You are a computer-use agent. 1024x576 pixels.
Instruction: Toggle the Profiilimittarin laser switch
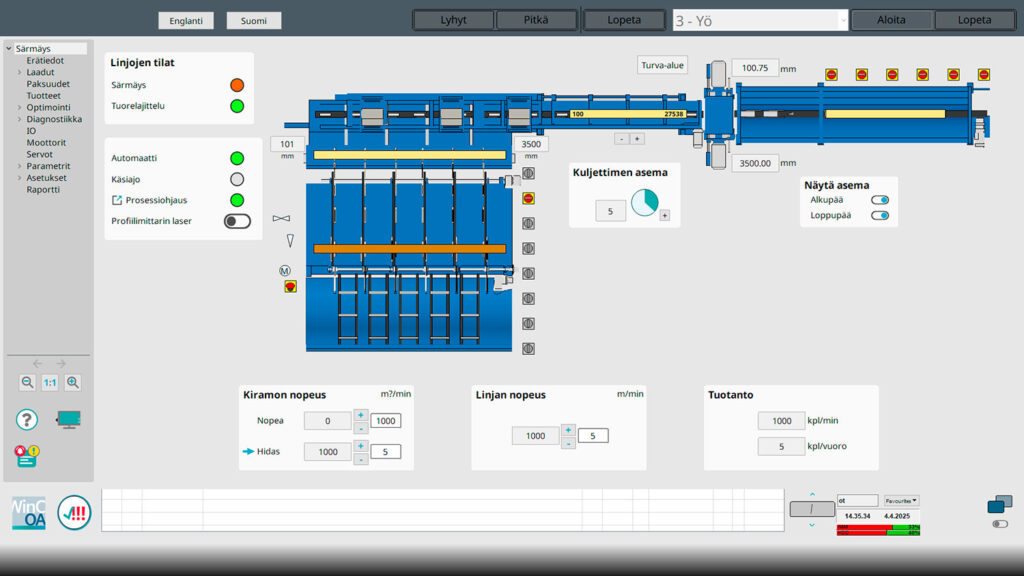(x=237, y=221)
